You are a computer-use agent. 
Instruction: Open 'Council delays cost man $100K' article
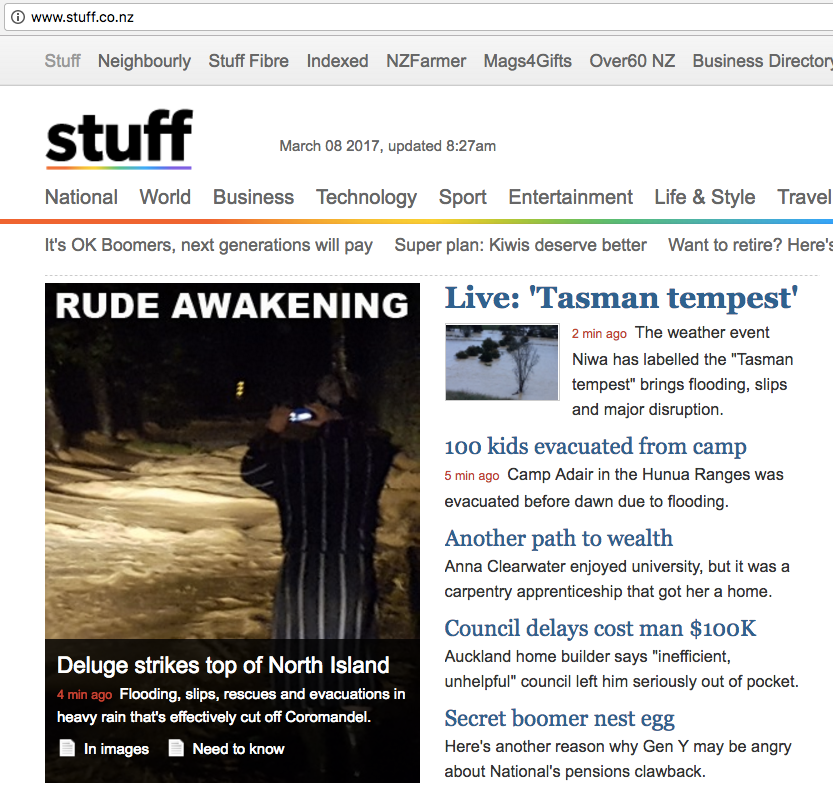point(600,628)
